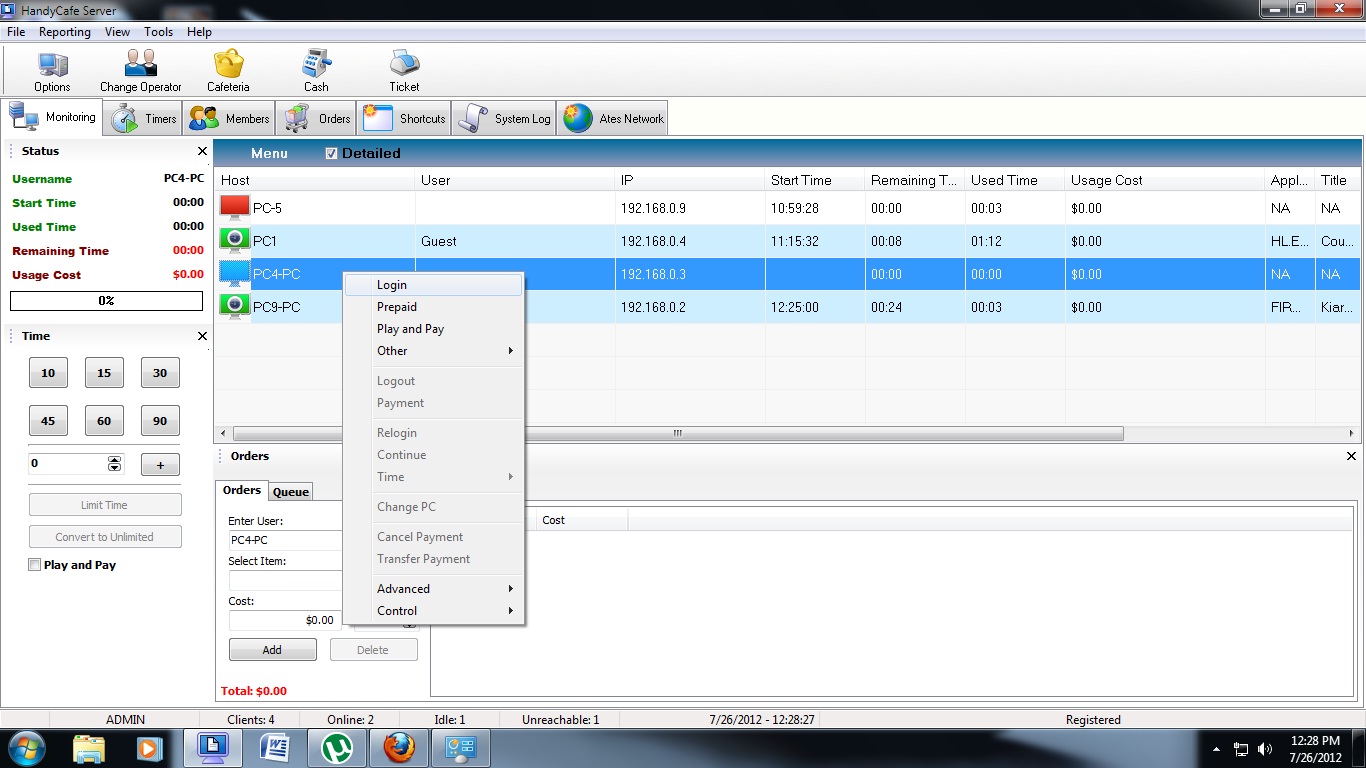Screen dimensions: 1366x768
Task: Expand the Advanced submenu
Action: click(434, 589)
